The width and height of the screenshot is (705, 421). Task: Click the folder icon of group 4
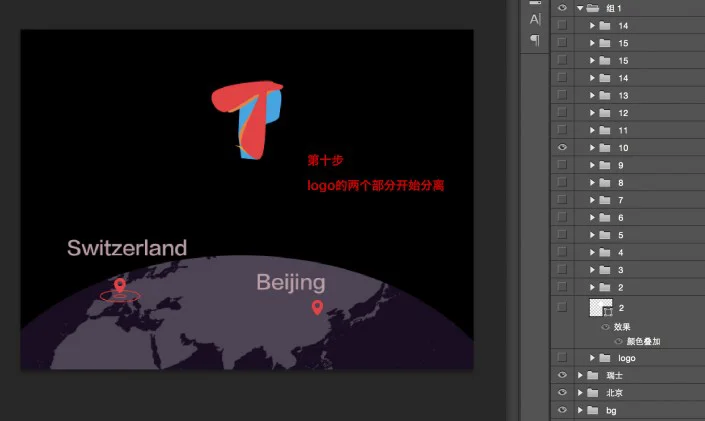click(605, 253)
